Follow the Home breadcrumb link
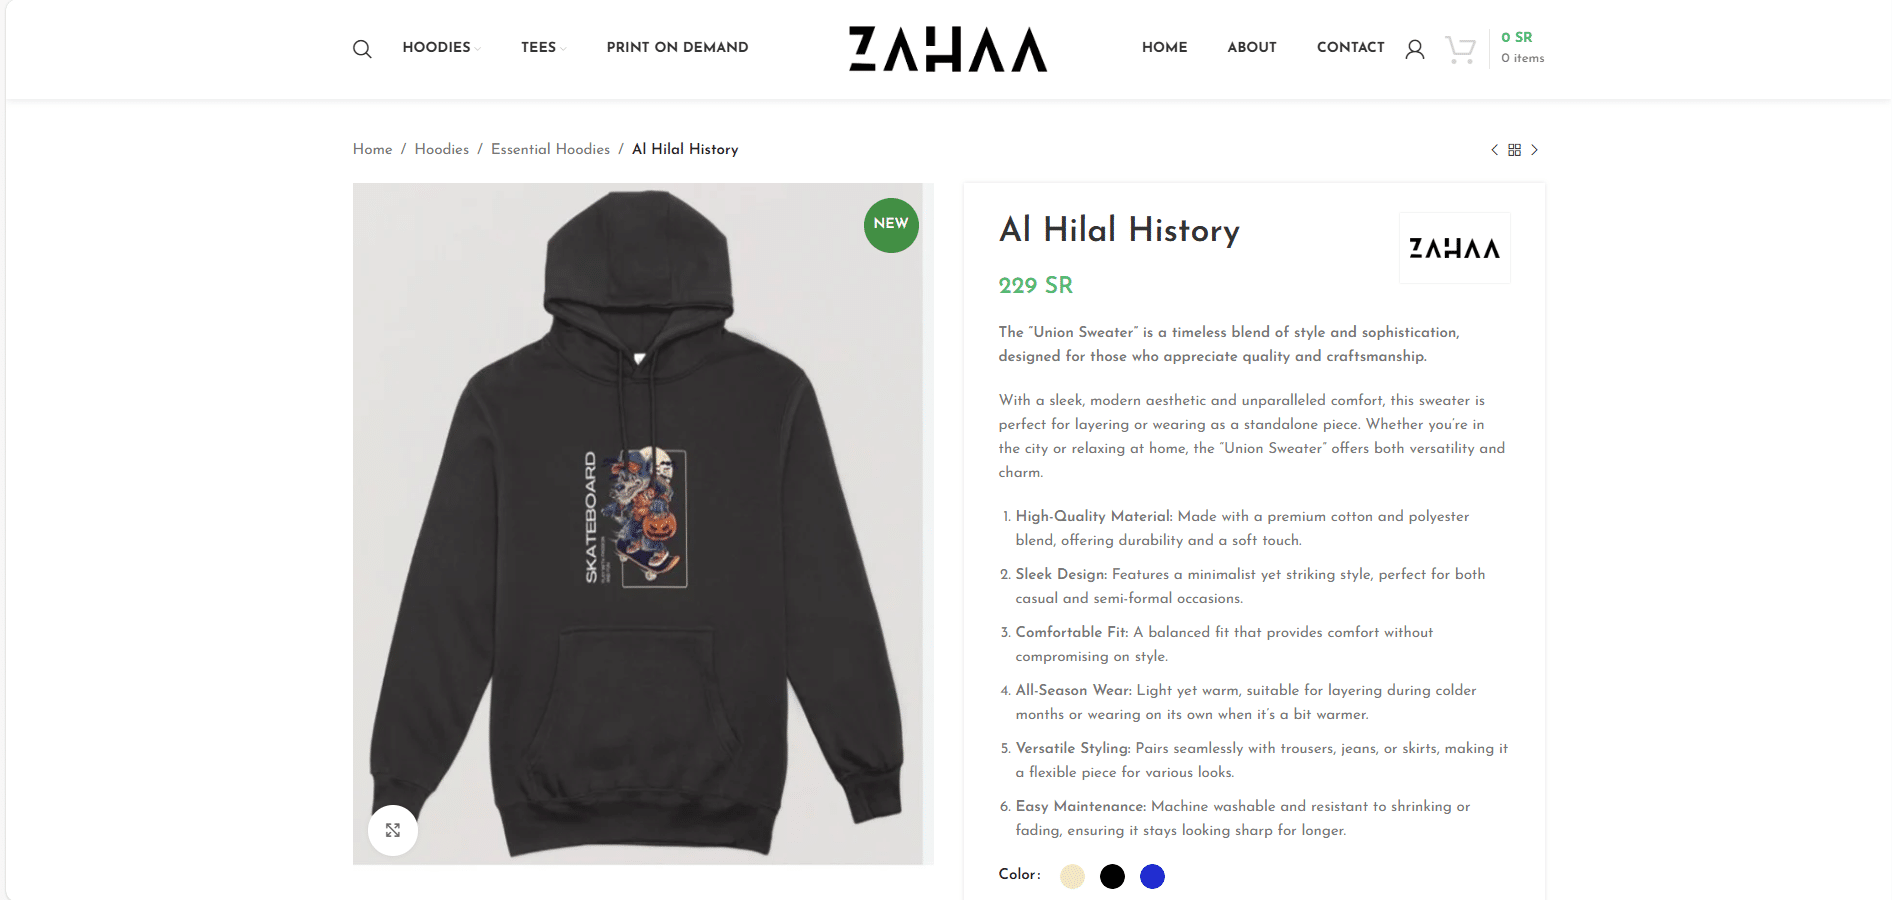The width and height of the screenshot is (1892, 900). 372,149
